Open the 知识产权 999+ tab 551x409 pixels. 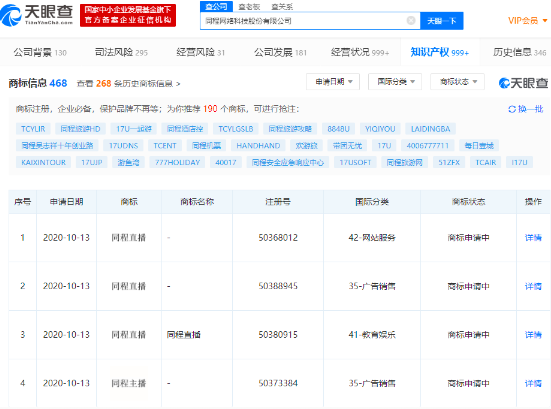coord(440,53)
